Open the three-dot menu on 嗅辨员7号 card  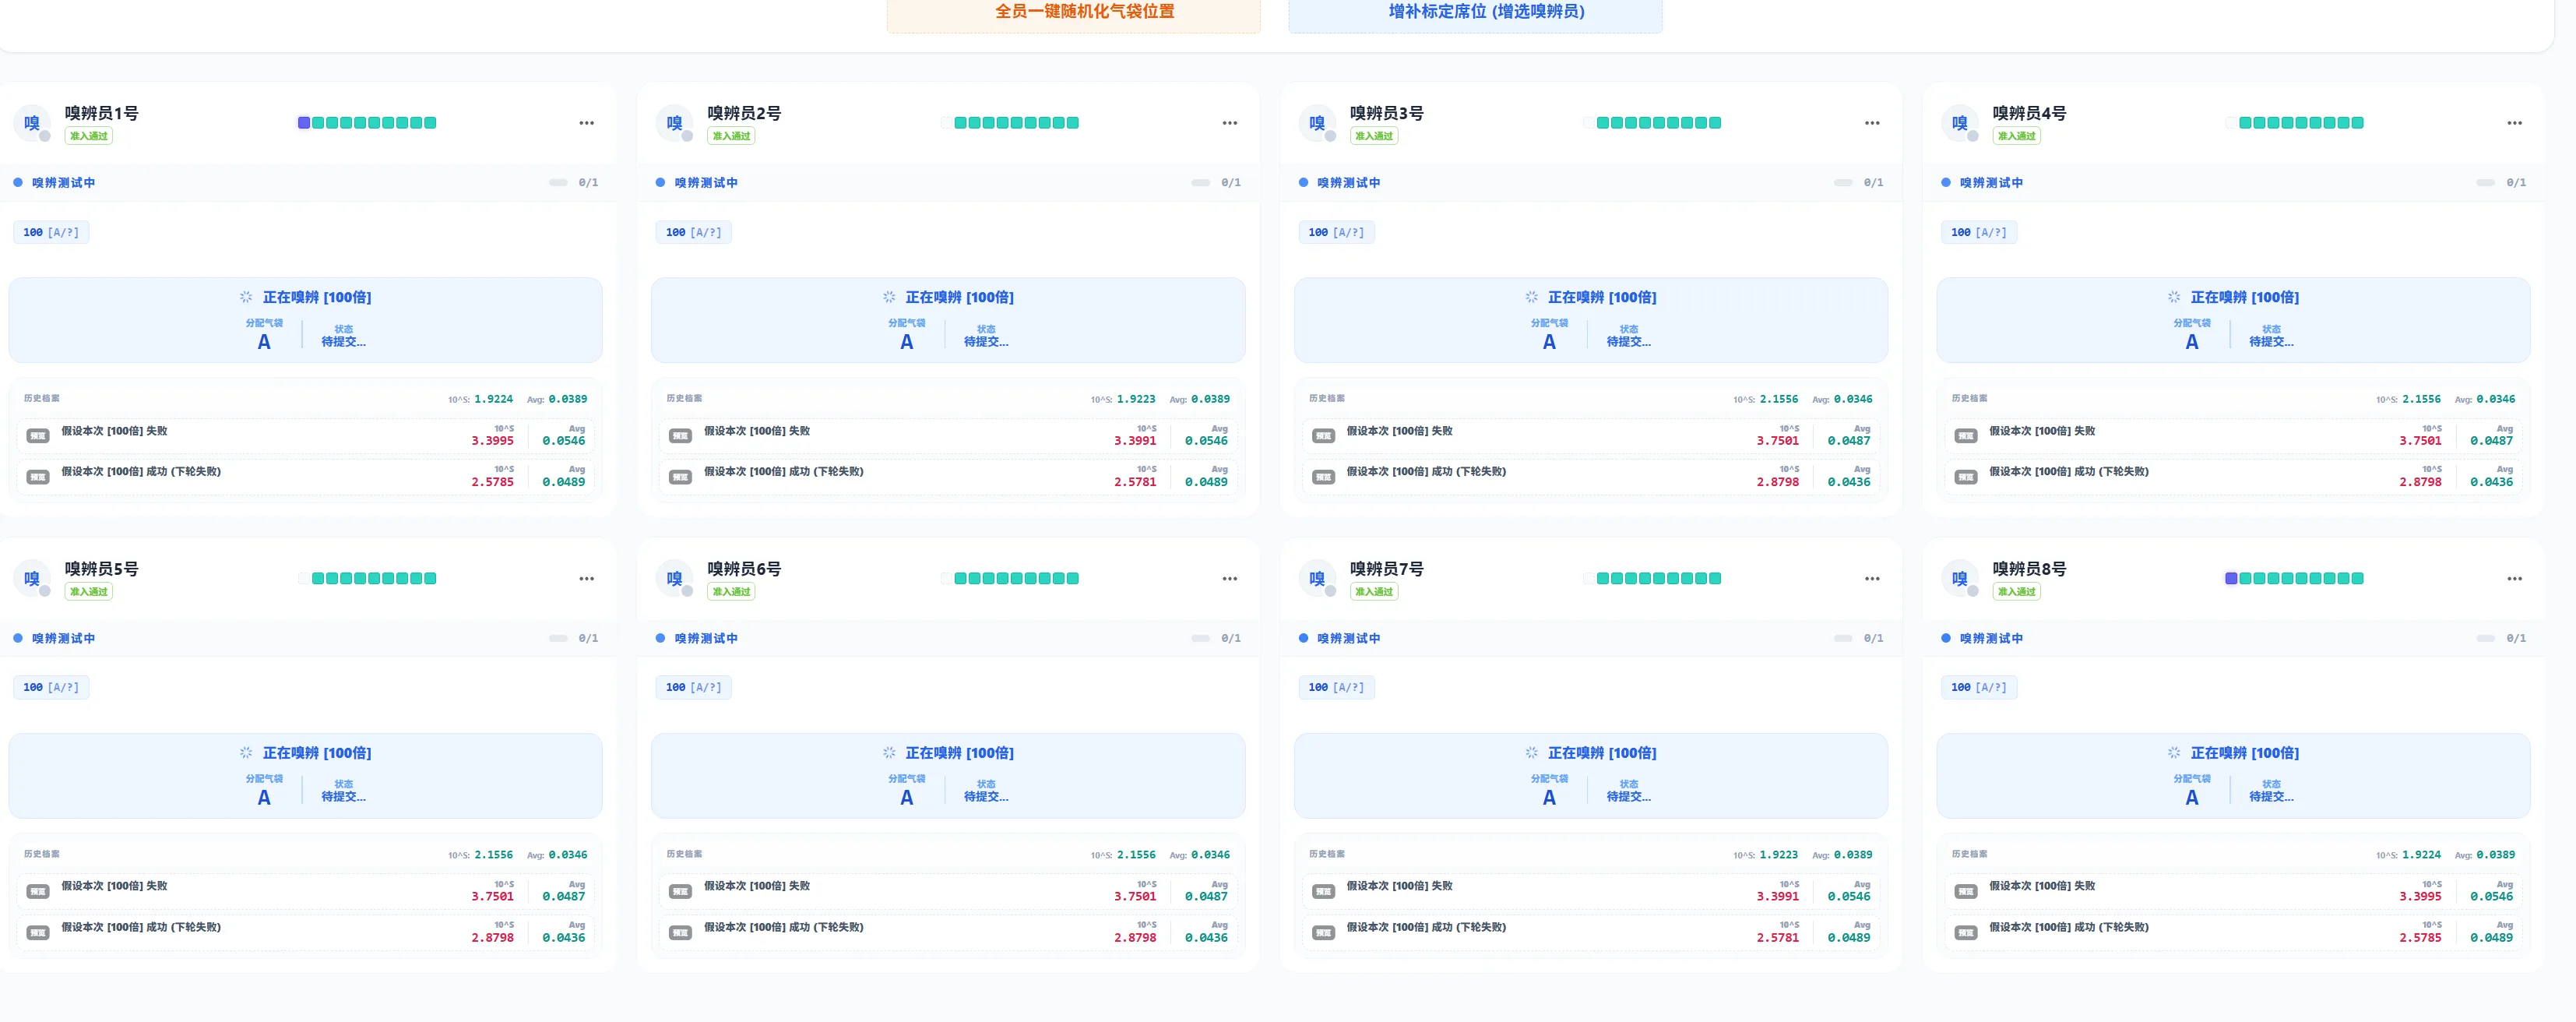coord(1872,579)
